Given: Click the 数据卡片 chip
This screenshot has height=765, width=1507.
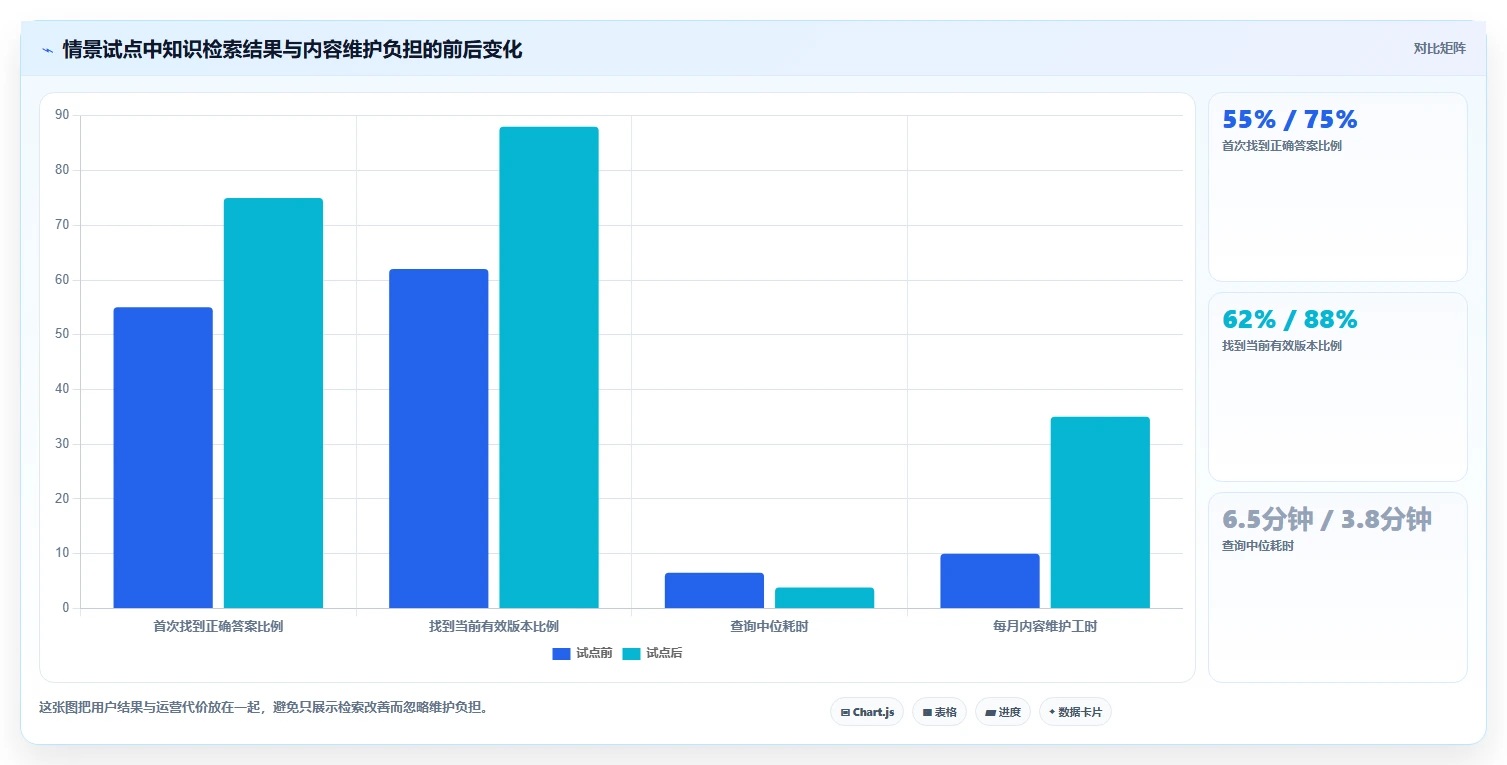Looking at the screenshot, I should 1075,712.
